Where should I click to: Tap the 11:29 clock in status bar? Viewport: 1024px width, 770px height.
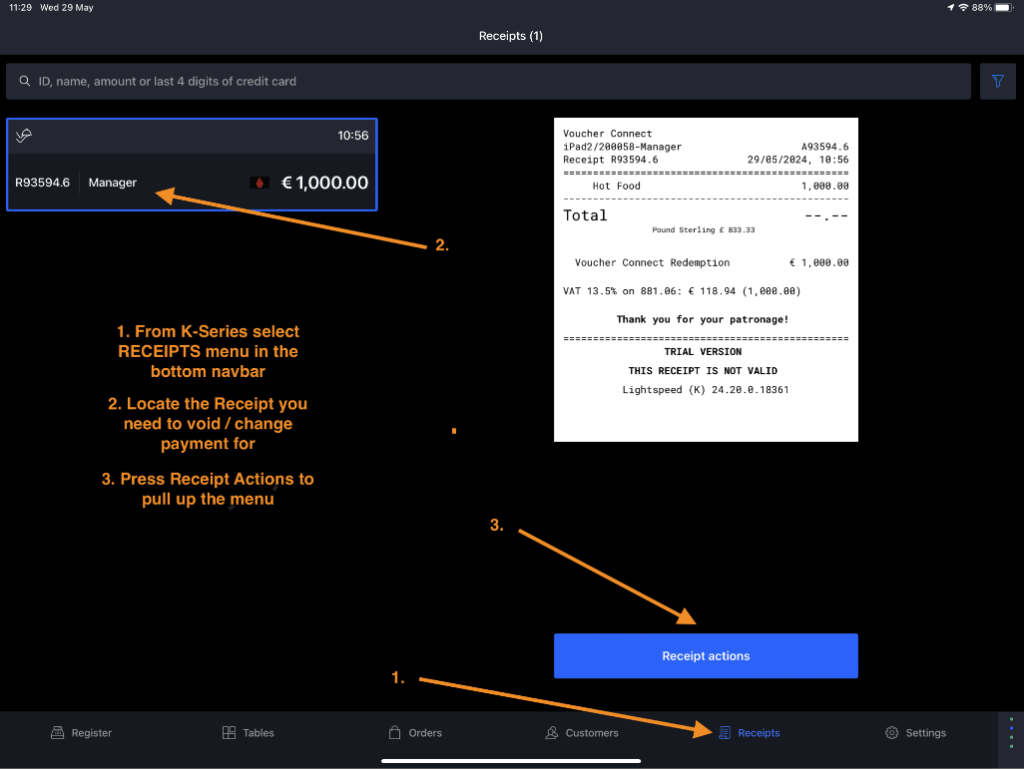(x=20, y=8)
